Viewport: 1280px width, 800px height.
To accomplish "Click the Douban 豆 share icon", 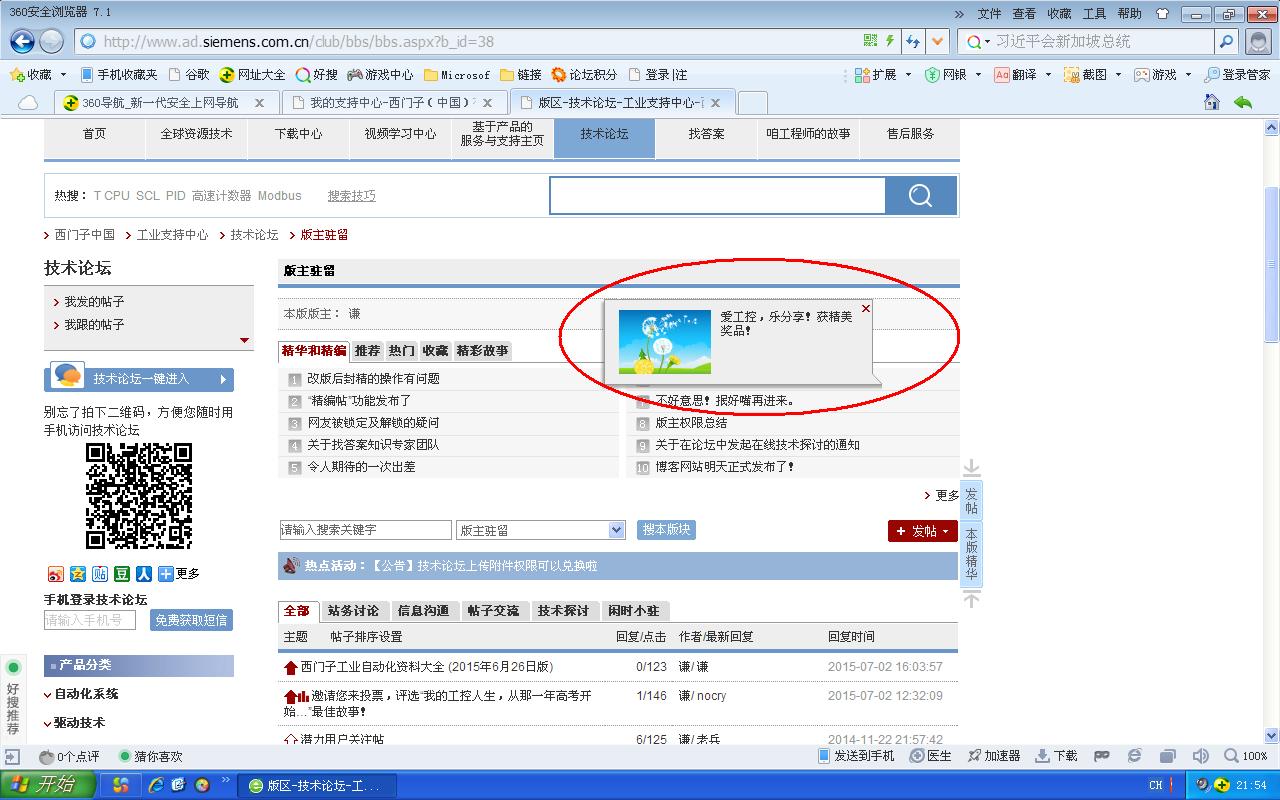I will point(122,574).
